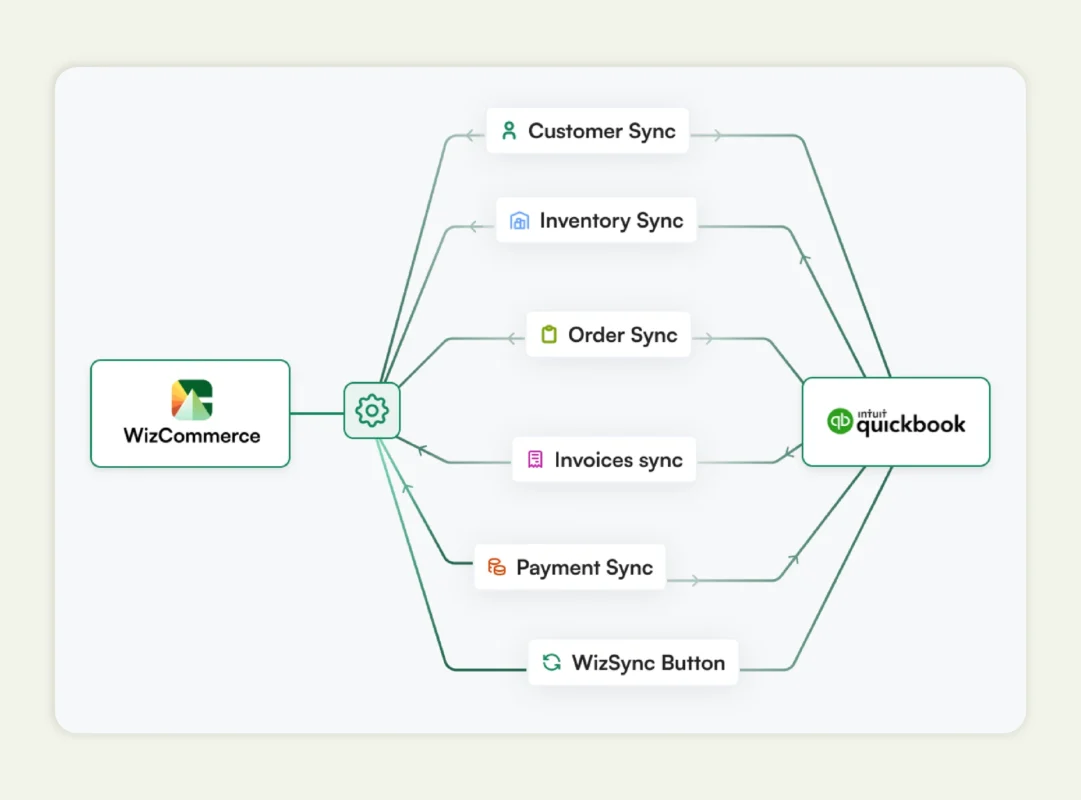This screenshot has height=800, width=1081.
Task: Select the Payment Sync coins icon
Action: coord(496,567)
